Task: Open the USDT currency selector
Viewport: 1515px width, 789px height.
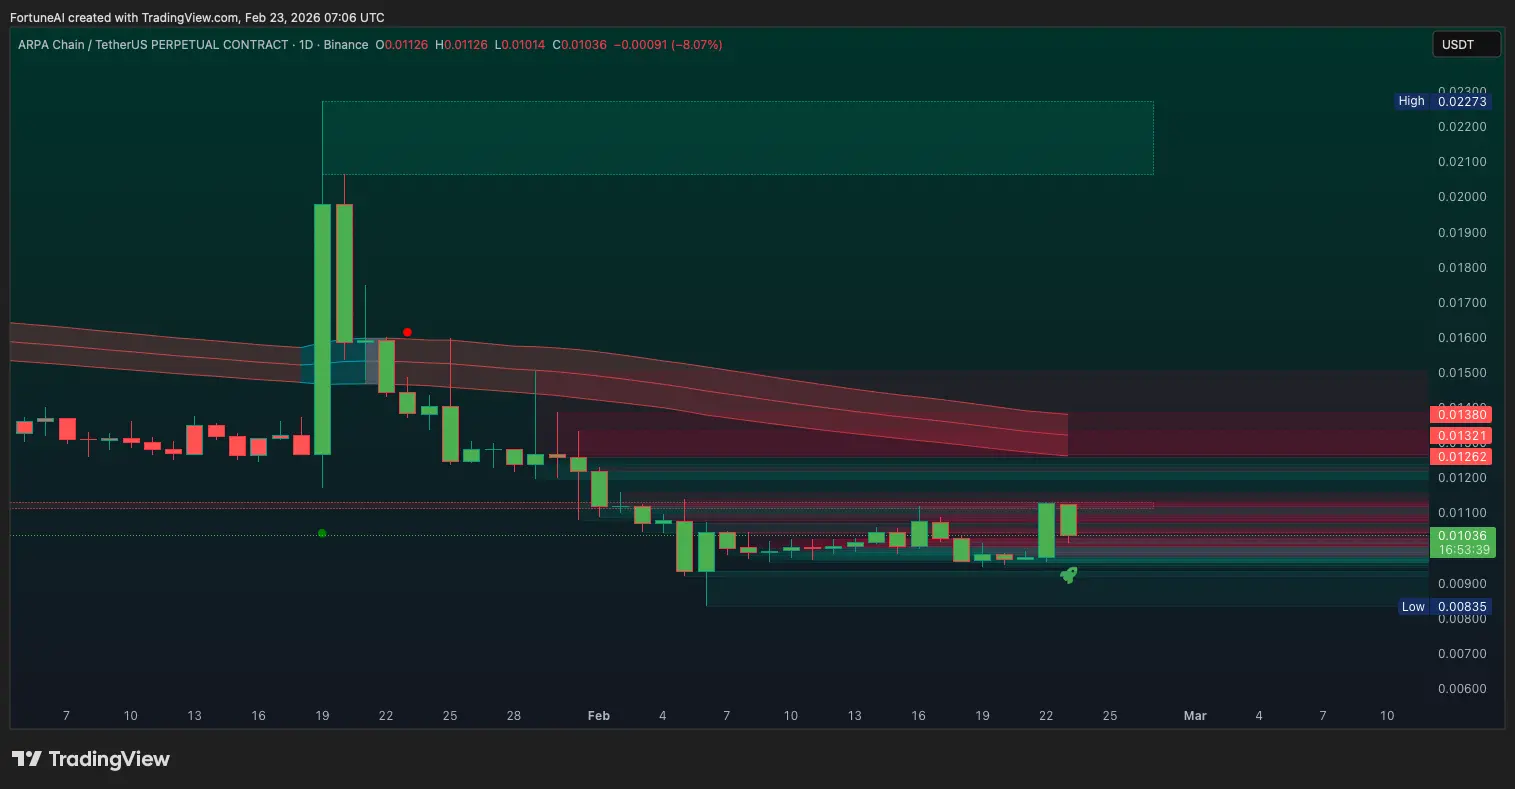Action: [x=1466, y=44]
